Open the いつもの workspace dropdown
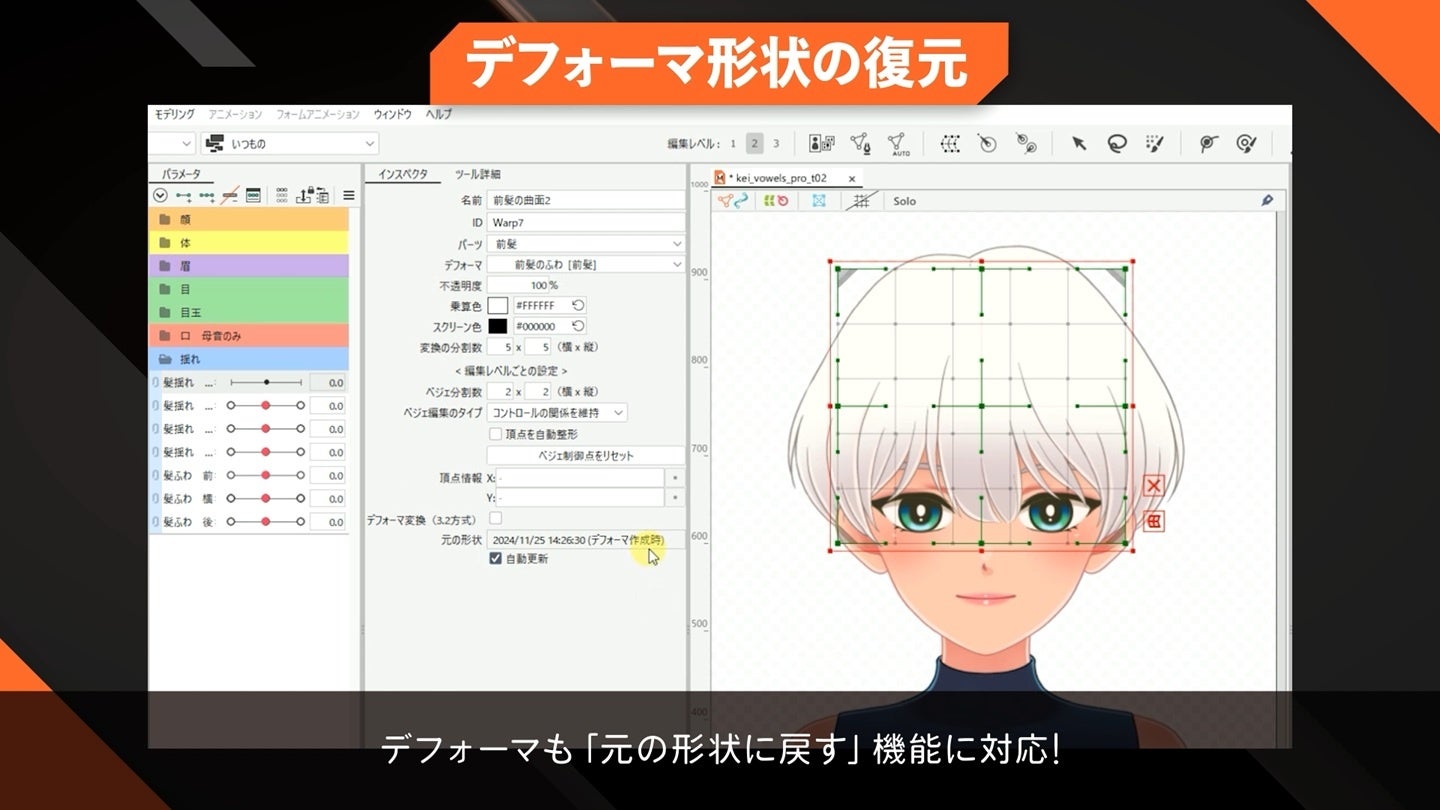The height and width of the screenshot is (810, 1440). pyautogui.click(x=289, y=144)
